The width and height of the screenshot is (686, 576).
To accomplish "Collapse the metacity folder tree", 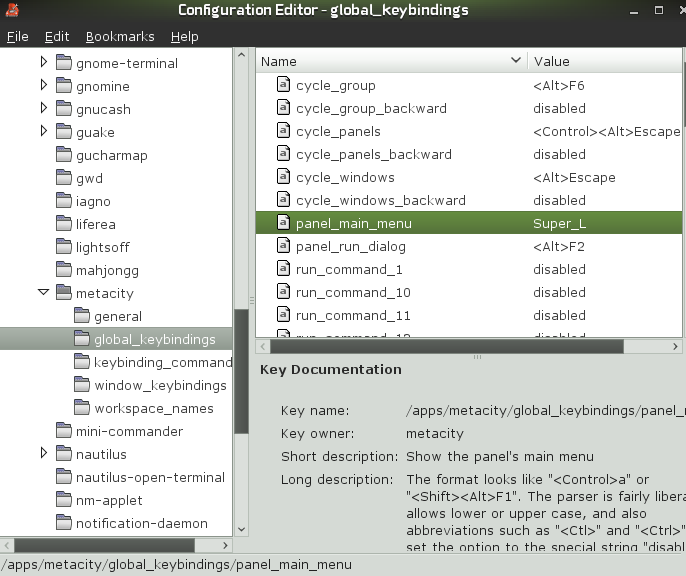I will pos(44,293).
